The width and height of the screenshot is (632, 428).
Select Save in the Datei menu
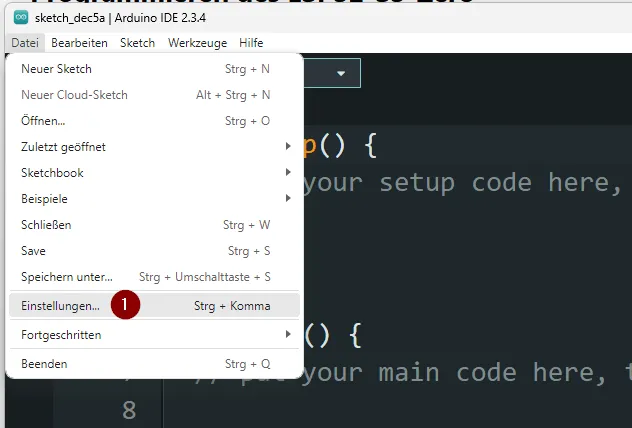click(33, 251)
